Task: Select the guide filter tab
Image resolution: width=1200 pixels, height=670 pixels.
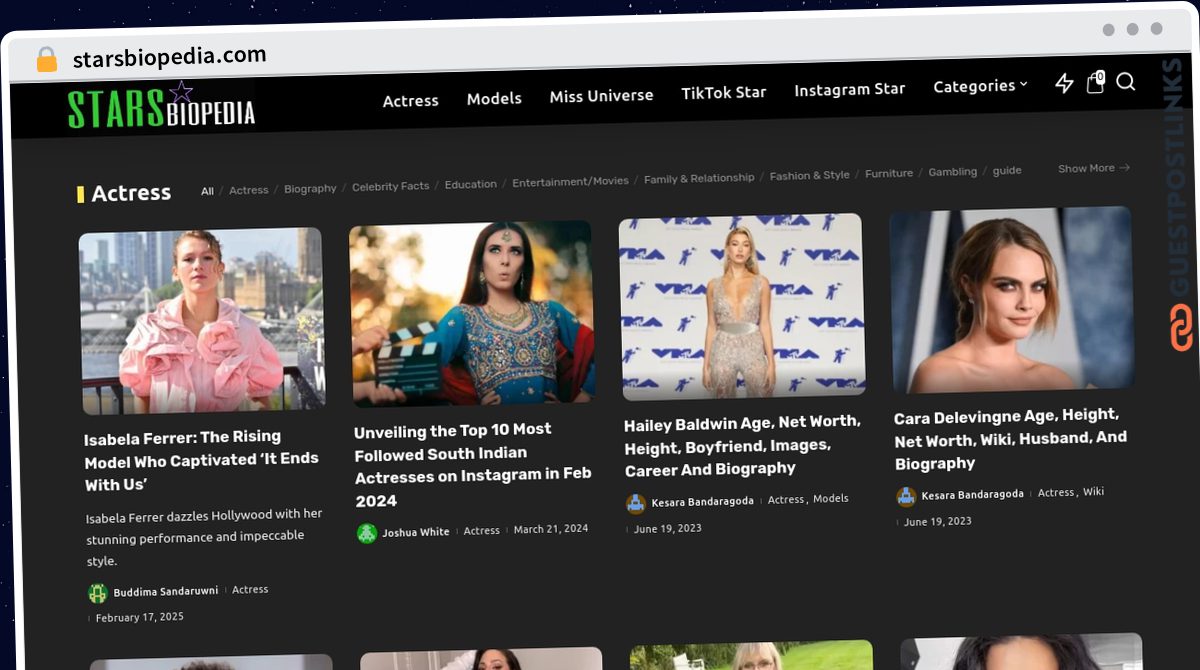Action: (1007, 170)
